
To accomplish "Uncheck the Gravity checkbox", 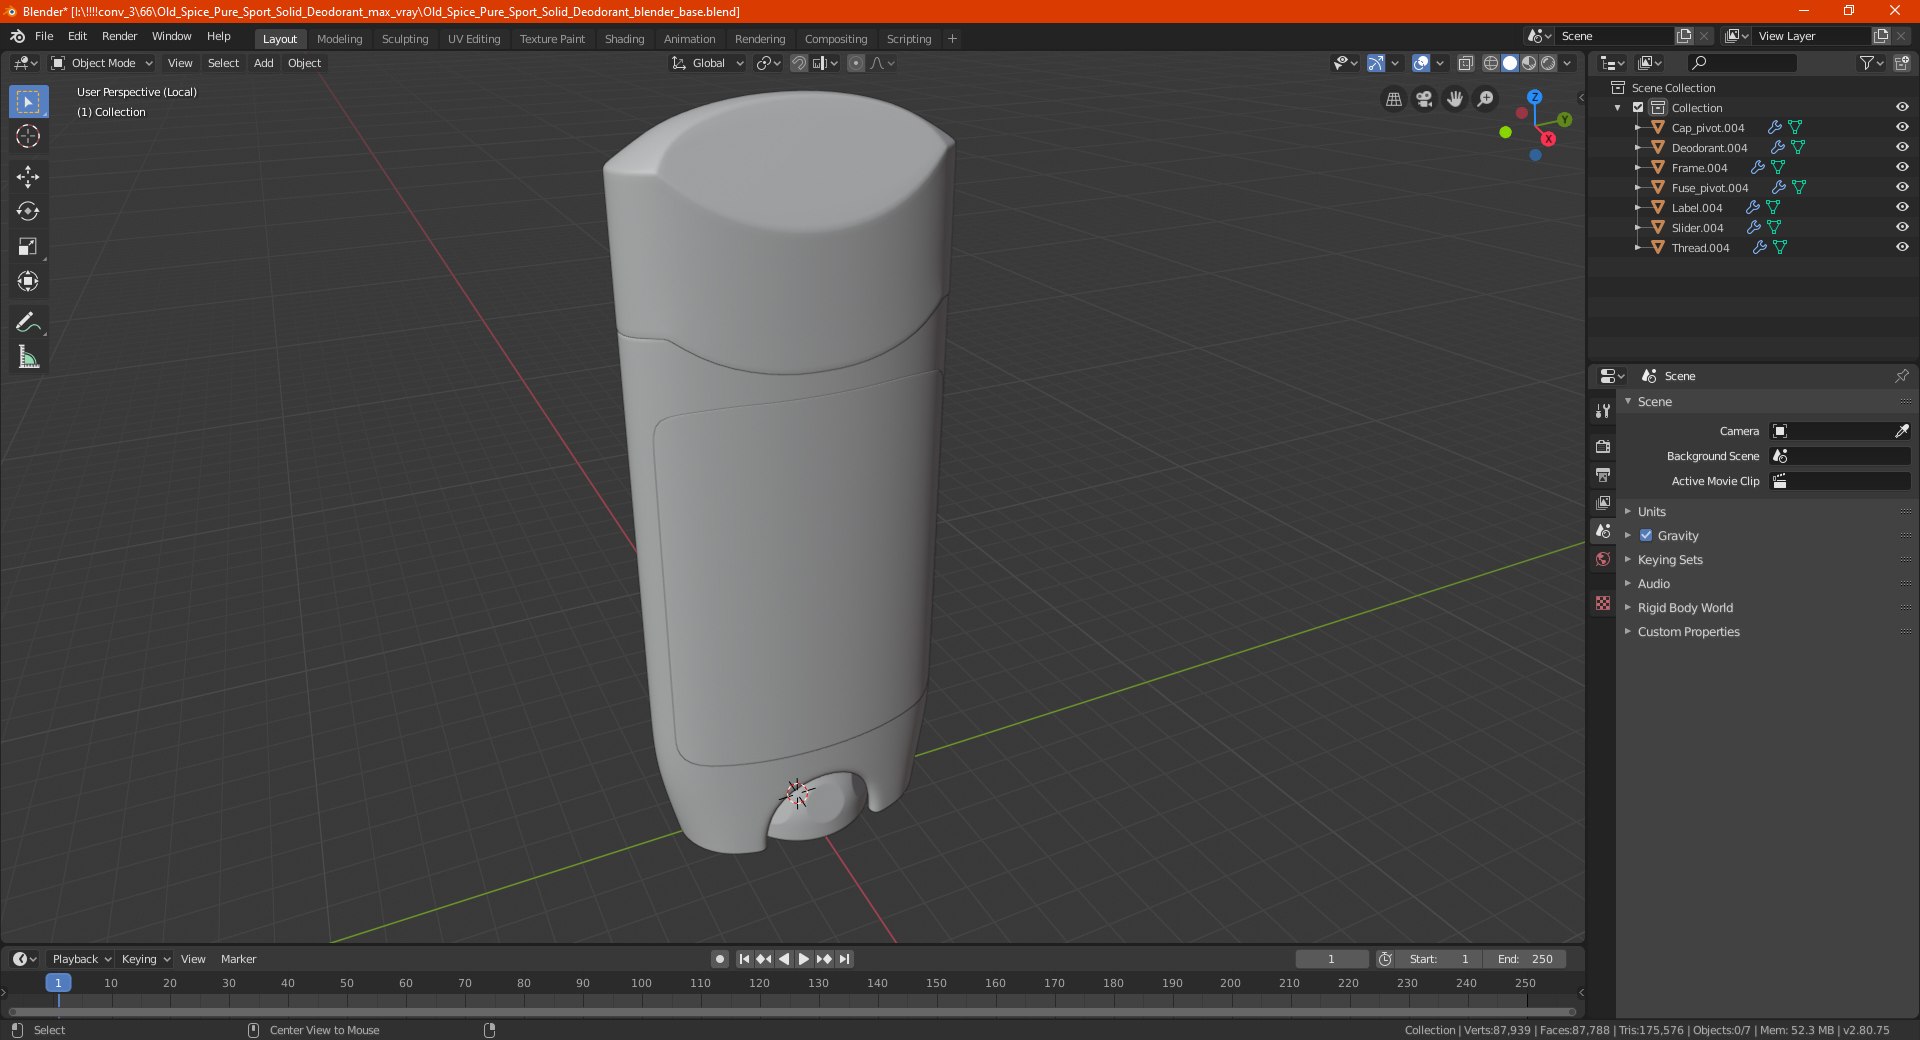I will pos(1646,535).
